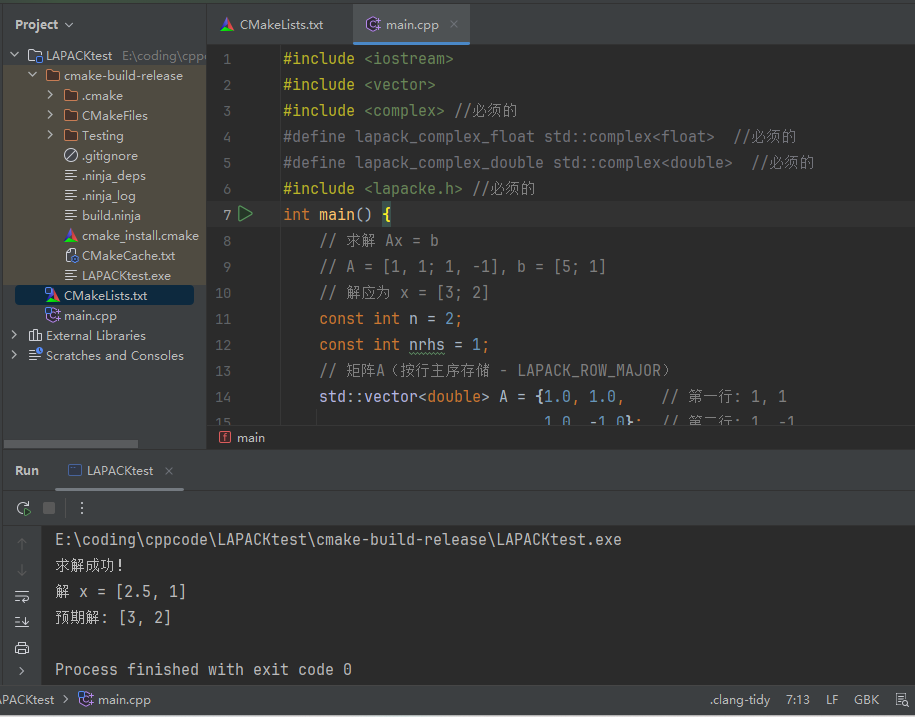The width and height of the screenshot is (915, 717).
Task: Open more options in the Run toolbar
Action: pyautogui.click(x=82, y=508)
